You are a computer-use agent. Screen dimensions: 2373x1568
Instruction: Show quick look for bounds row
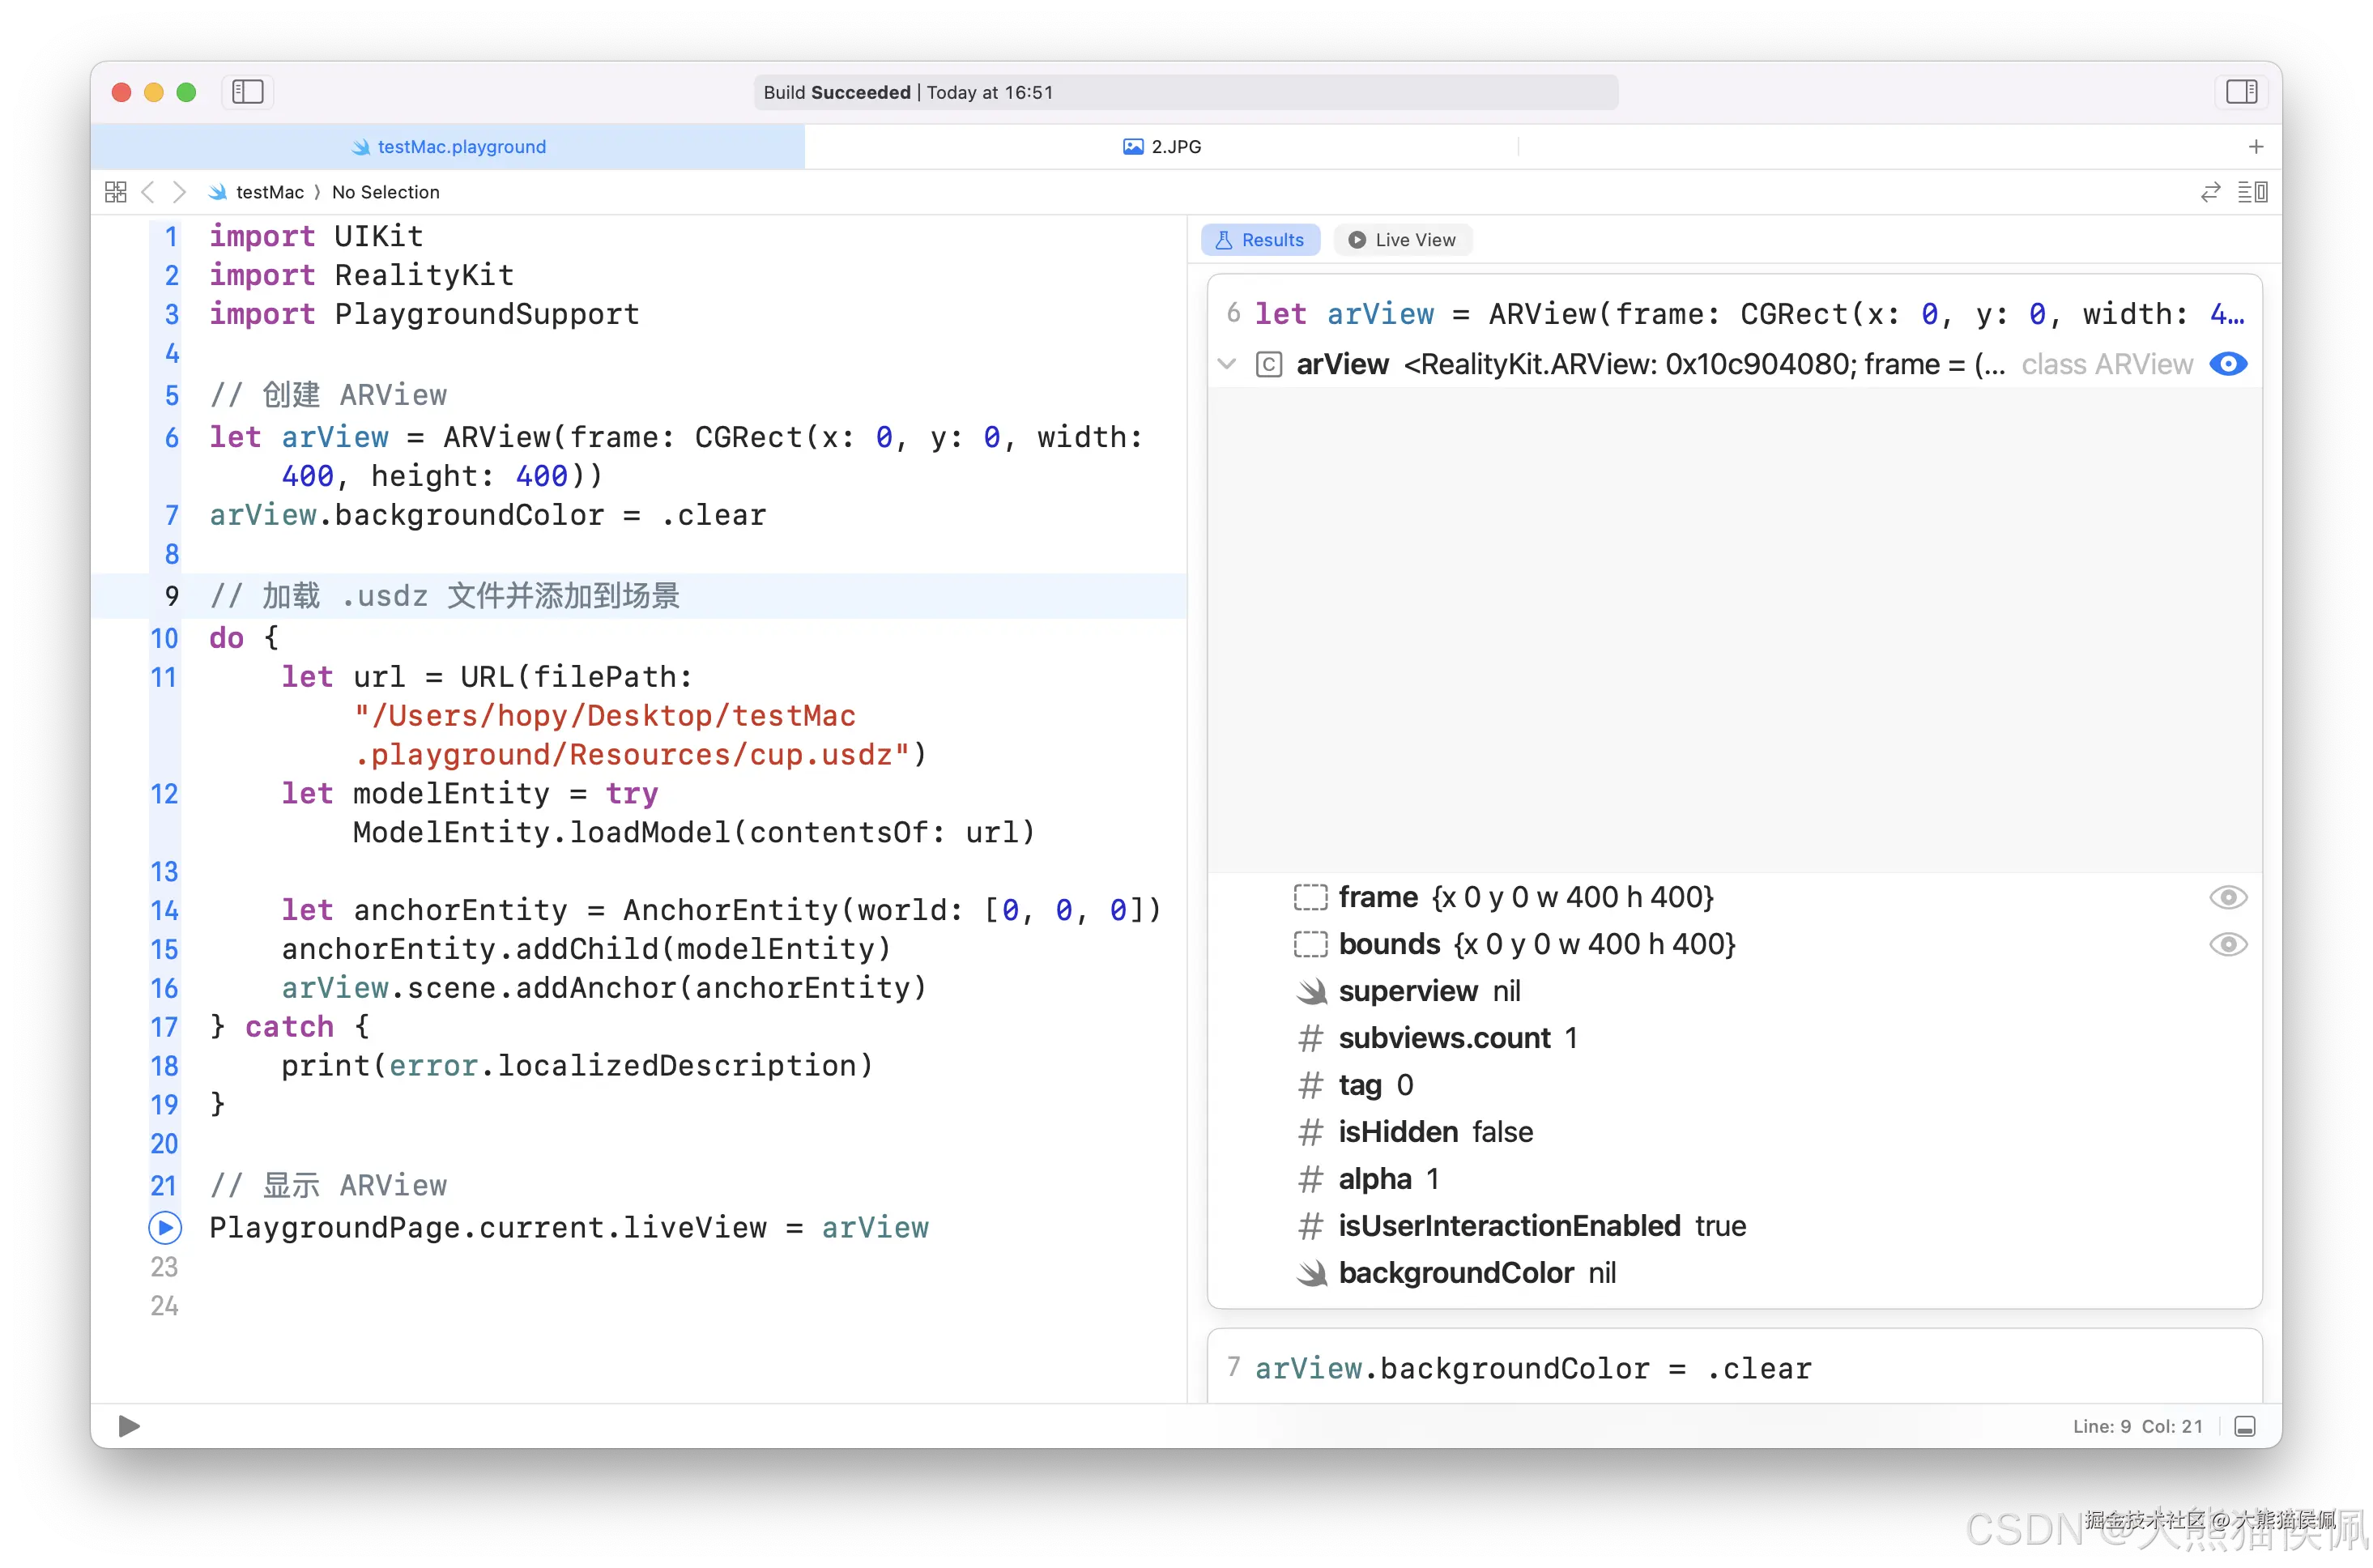coord(2228,944)
